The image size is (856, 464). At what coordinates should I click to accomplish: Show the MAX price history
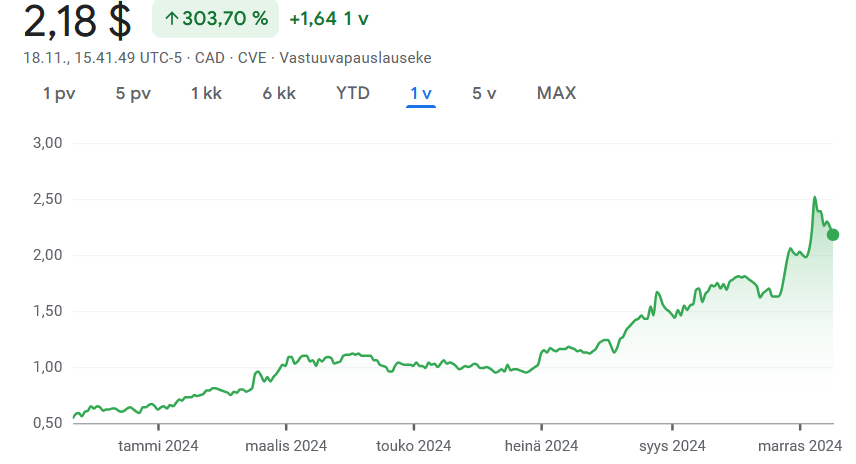tap(556, 93)
